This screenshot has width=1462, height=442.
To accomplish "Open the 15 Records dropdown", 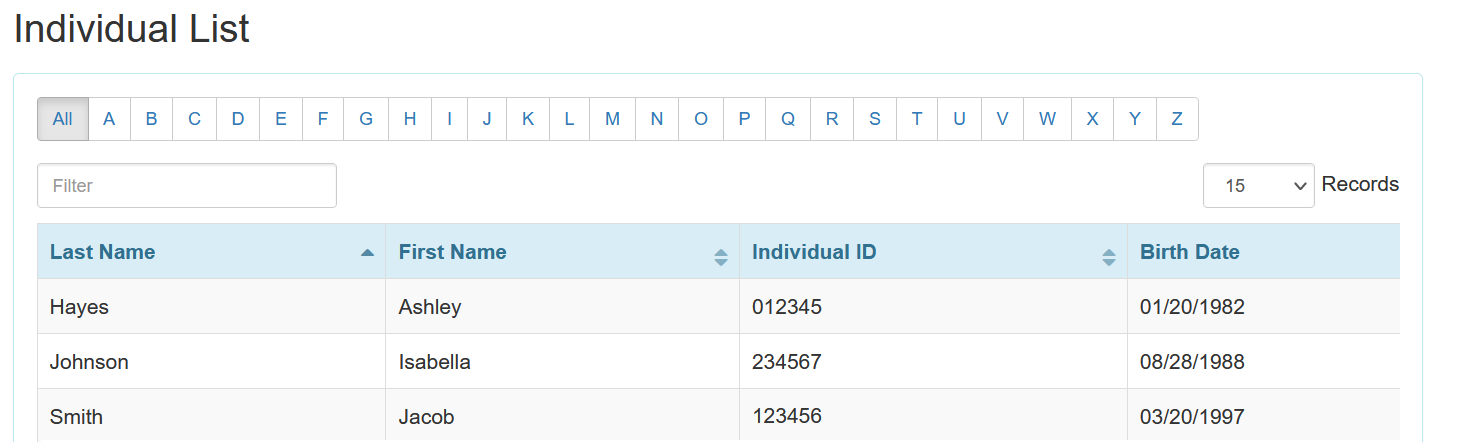I will [x=1258, y=186].
